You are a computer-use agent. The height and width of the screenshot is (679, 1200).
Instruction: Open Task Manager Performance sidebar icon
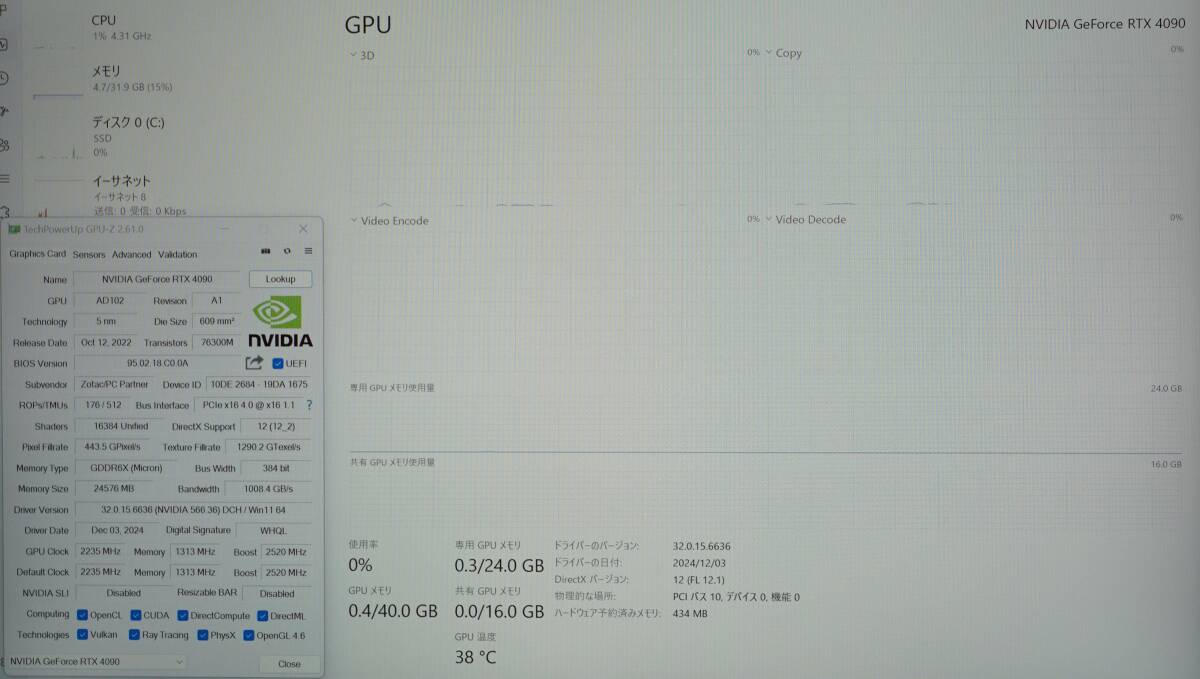pos(4,45)
